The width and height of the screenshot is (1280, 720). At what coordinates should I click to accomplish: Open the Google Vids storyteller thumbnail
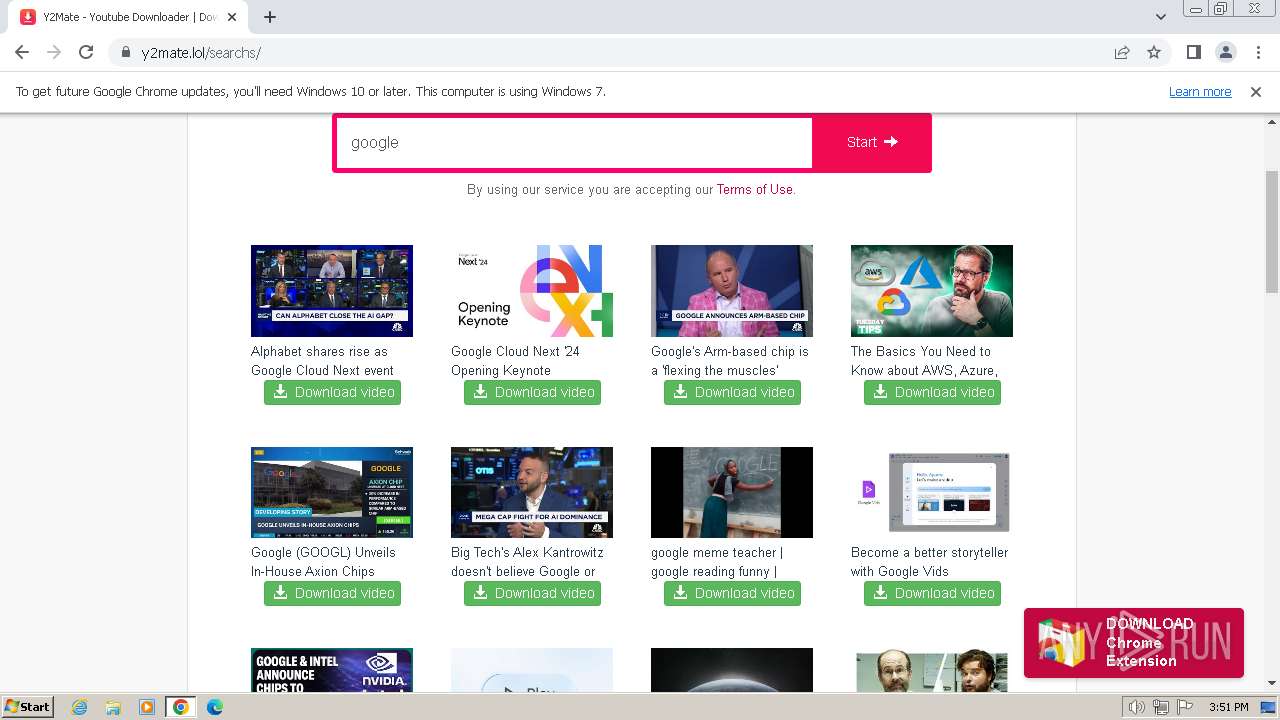click(x=932, y=492)
